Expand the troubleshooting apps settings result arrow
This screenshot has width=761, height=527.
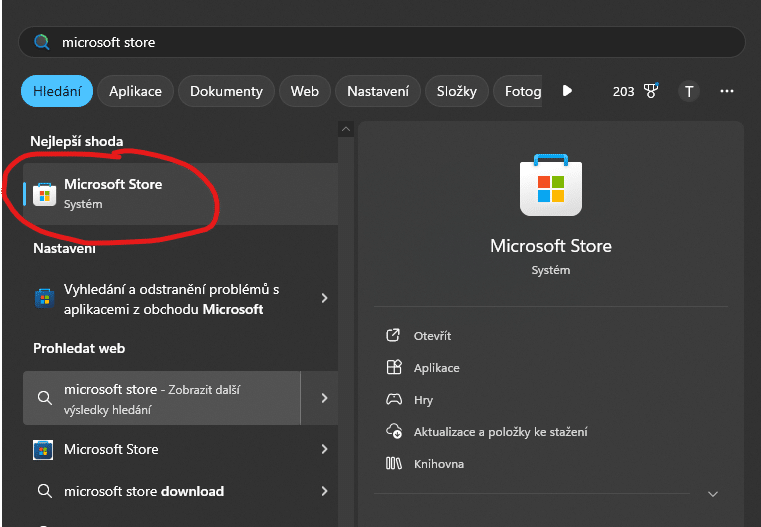click(324, 298)
